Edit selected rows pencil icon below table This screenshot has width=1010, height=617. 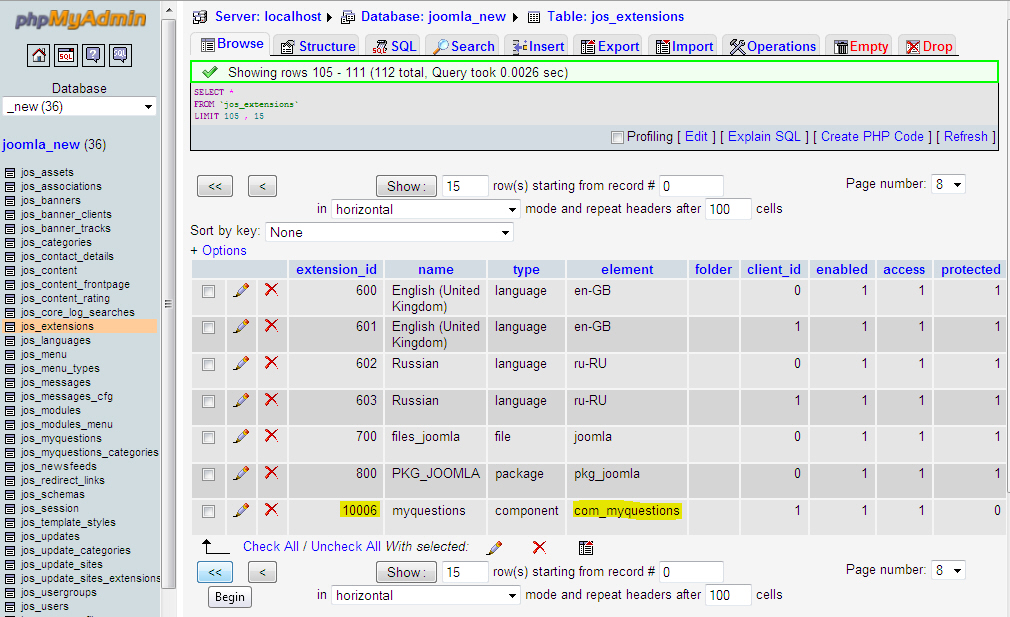point(494,548)
